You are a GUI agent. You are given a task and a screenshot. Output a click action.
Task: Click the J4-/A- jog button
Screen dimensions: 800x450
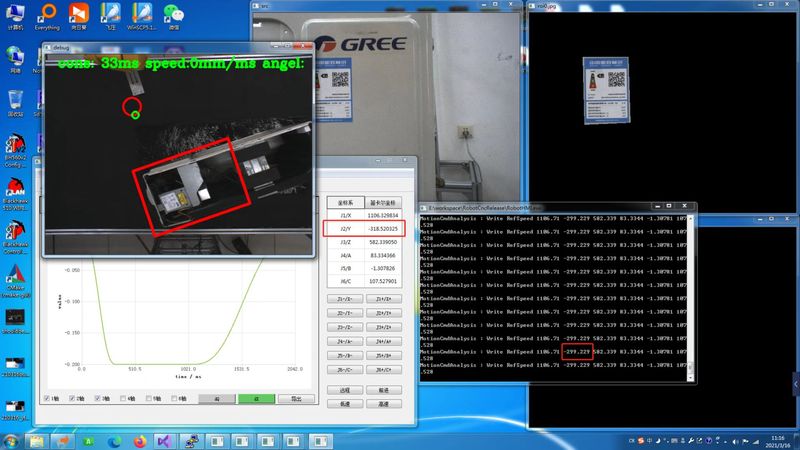click(345, 341)
